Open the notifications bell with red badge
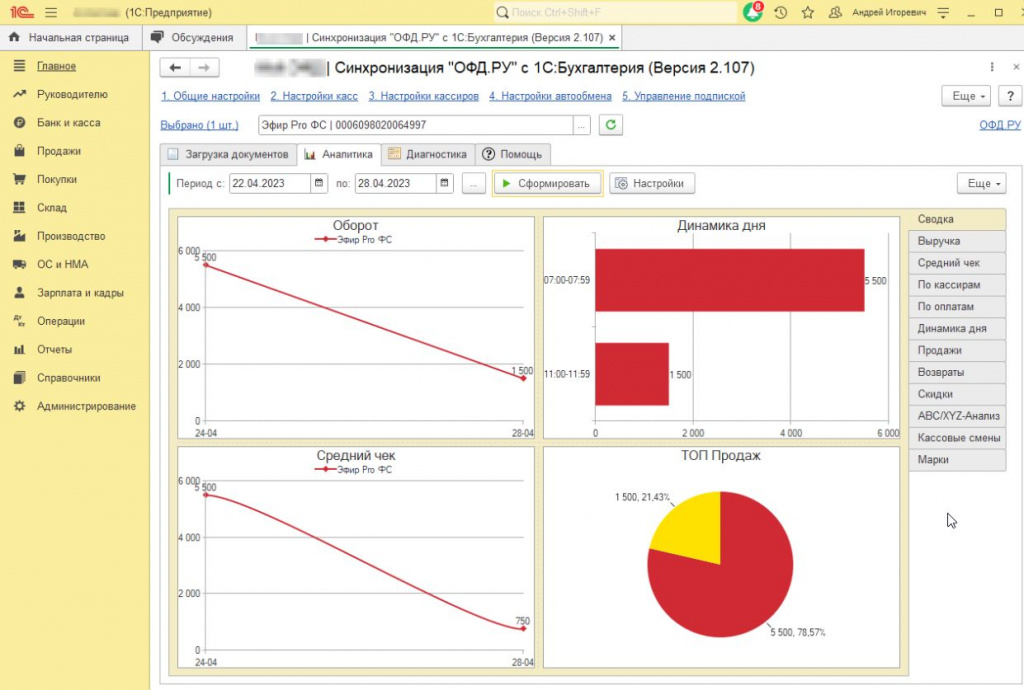 click(x=753, y=12)
